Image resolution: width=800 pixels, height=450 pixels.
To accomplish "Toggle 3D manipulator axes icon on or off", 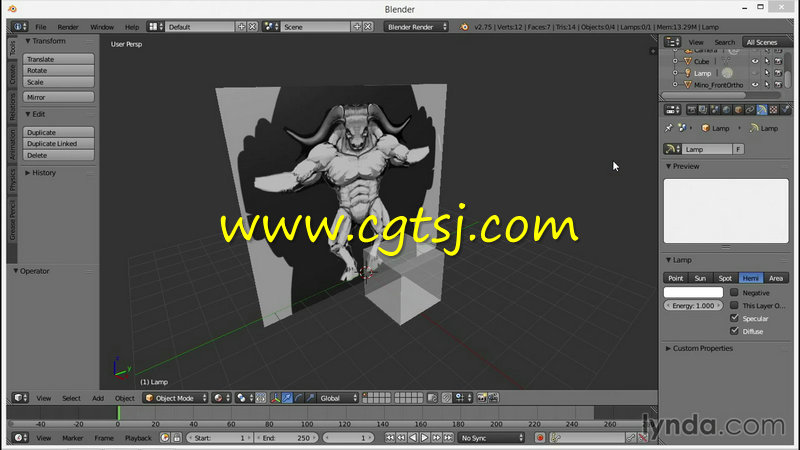I will click(x=276, y=398).
